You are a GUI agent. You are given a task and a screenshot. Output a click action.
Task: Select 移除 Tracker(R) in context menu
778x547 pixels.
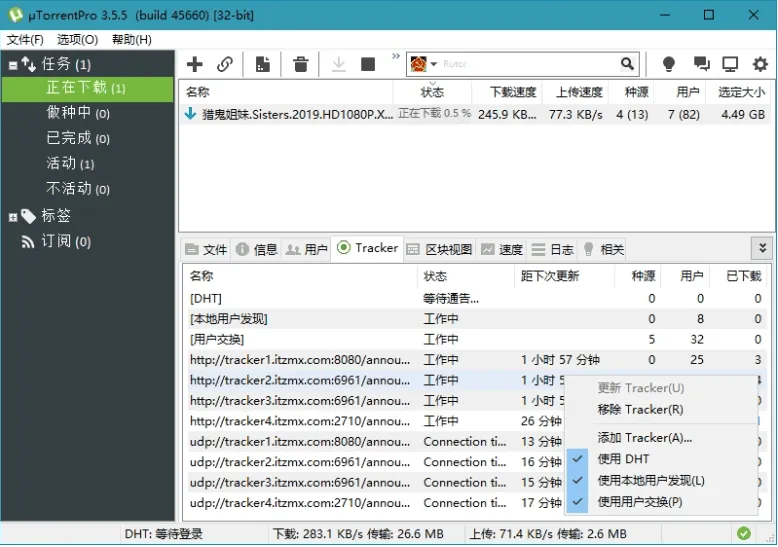coord(640,409)
